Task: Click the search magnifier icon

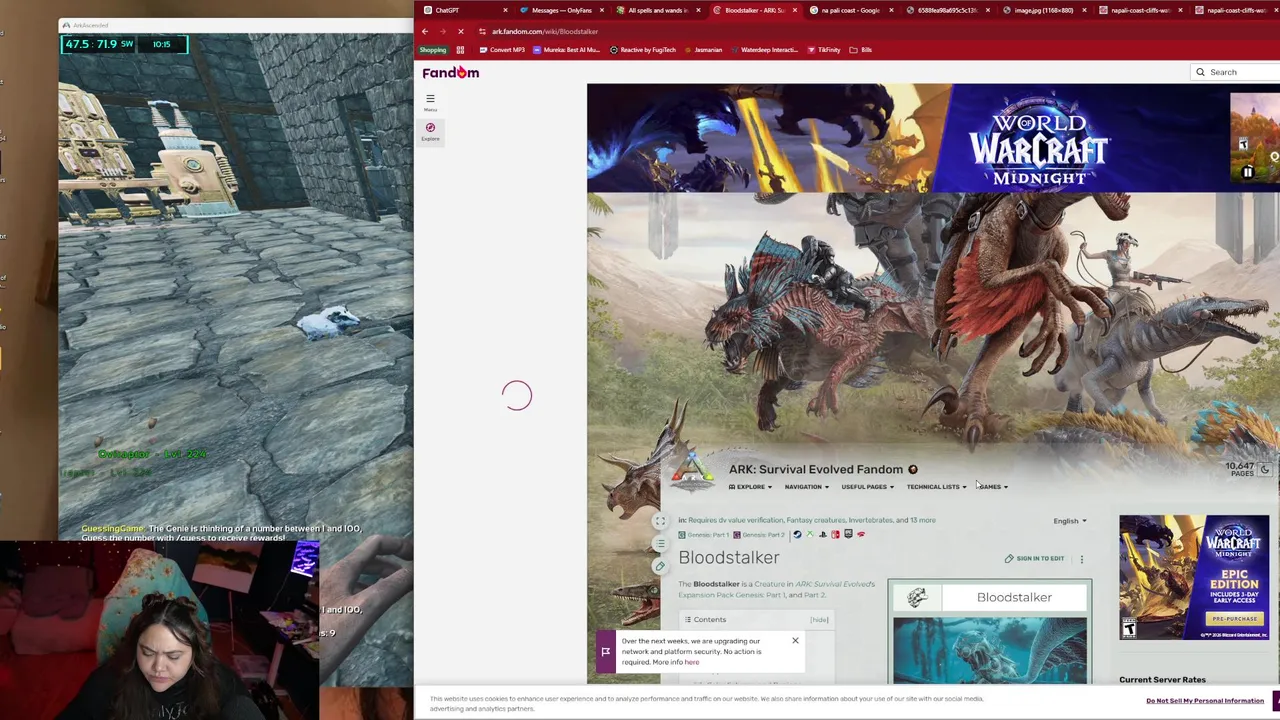Action: (x=1200, y=72)
